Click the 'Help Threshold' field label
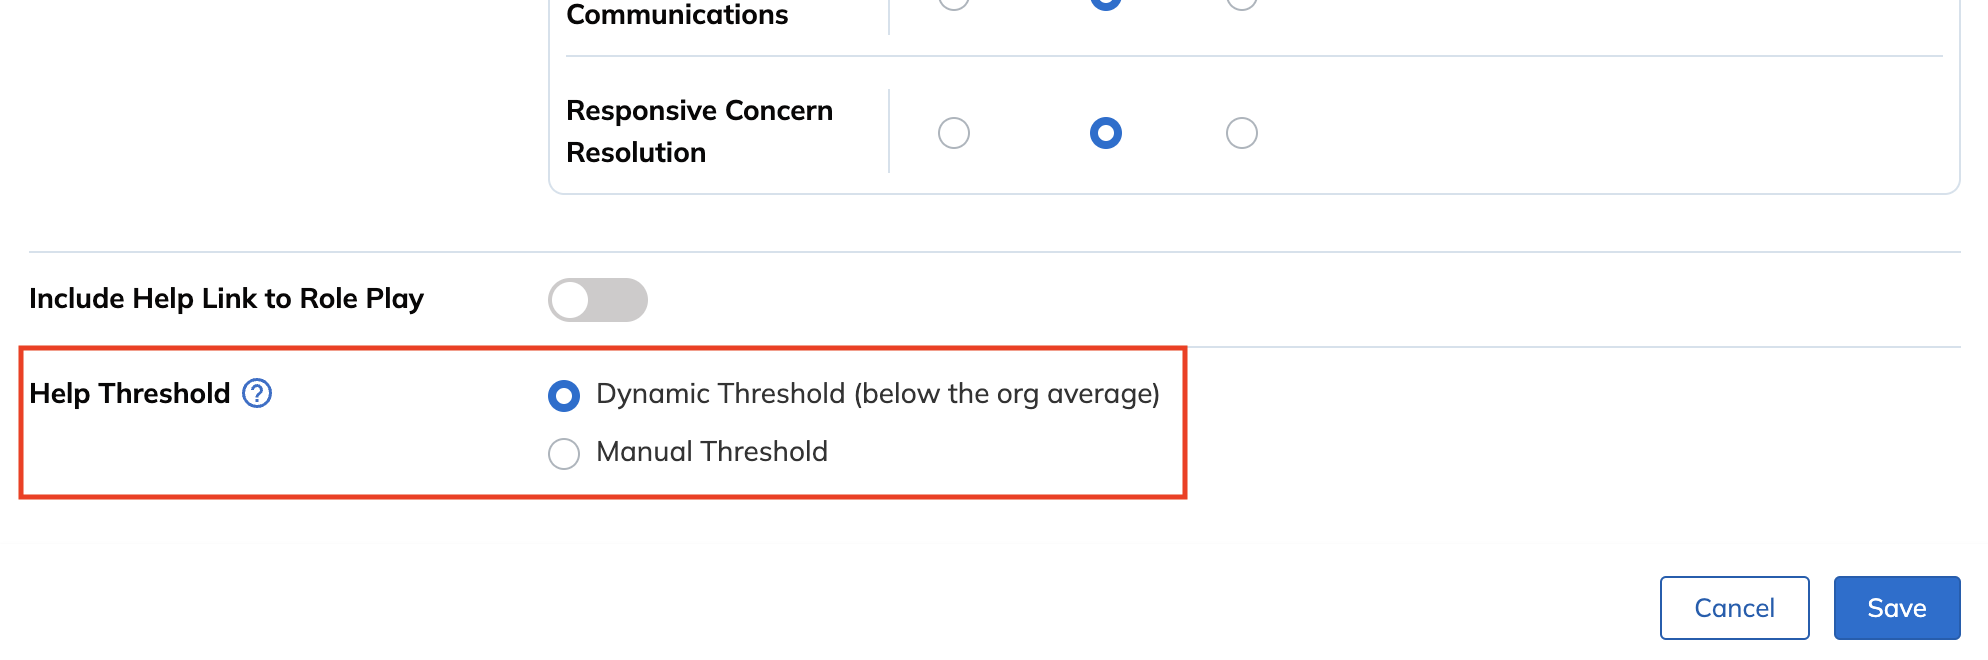Screen dimensions: 1988x660 [130, 394]
